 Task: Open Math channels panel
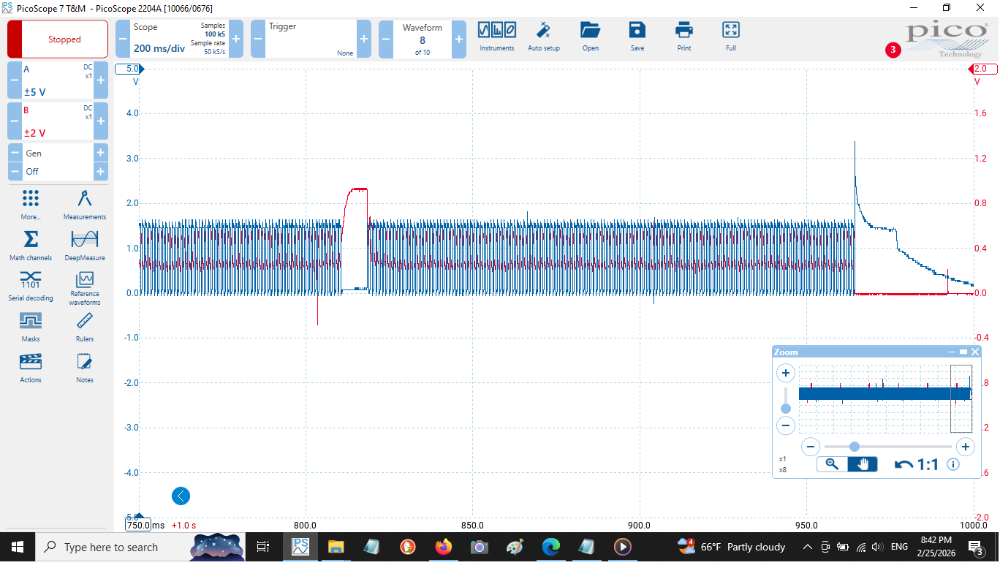point(30,243)
